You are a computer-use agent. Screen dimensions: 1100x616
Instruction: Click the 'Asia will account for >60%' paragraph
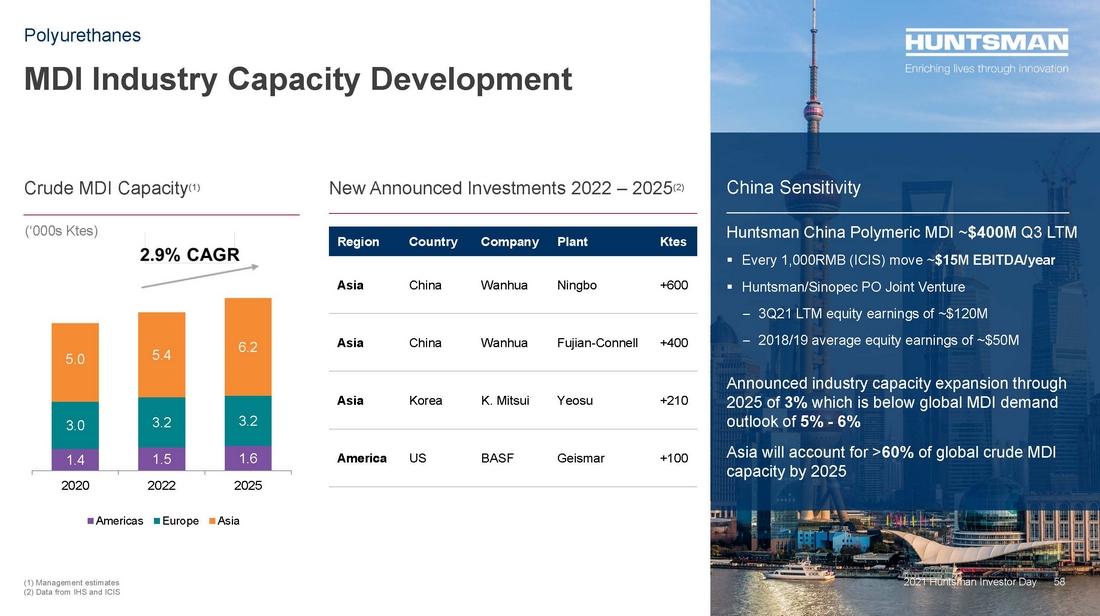click(x=891, y=462)
